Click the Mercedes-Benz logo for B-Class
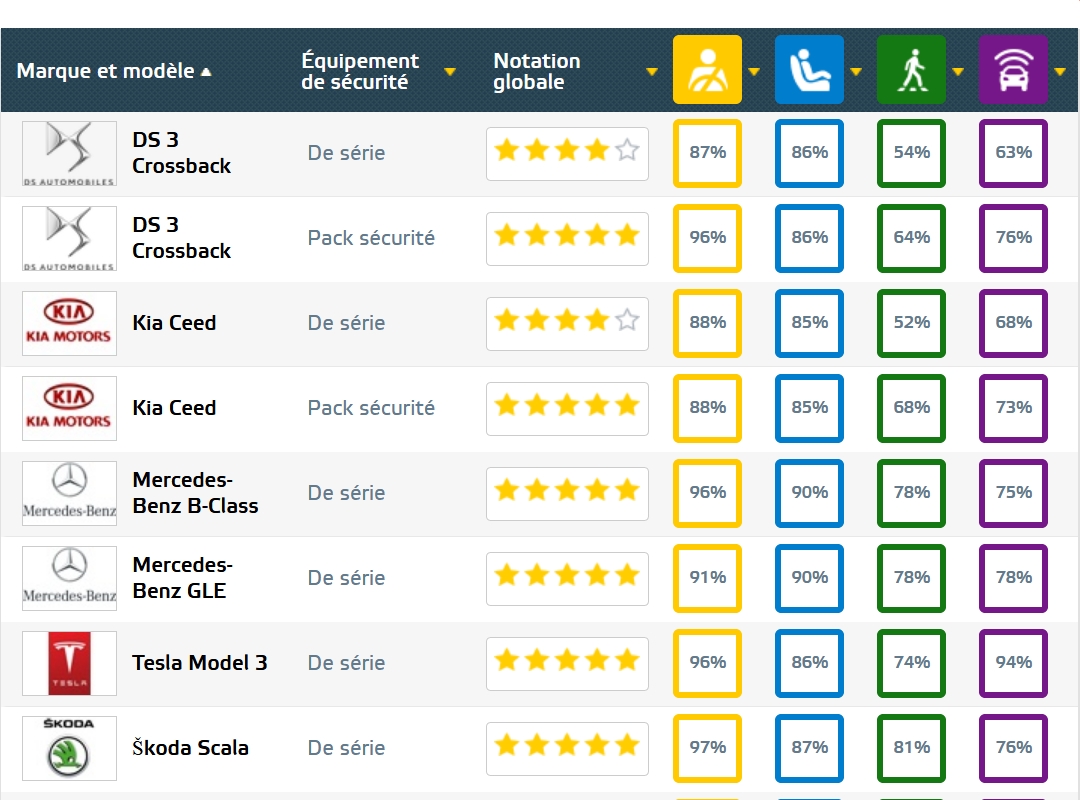The image size is (1080, 800). pyautogui.click(x=70, y=493)
